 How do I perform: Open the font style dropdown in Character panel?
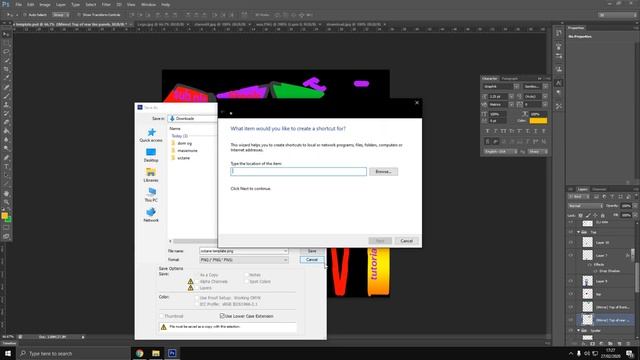coord(545,87)
